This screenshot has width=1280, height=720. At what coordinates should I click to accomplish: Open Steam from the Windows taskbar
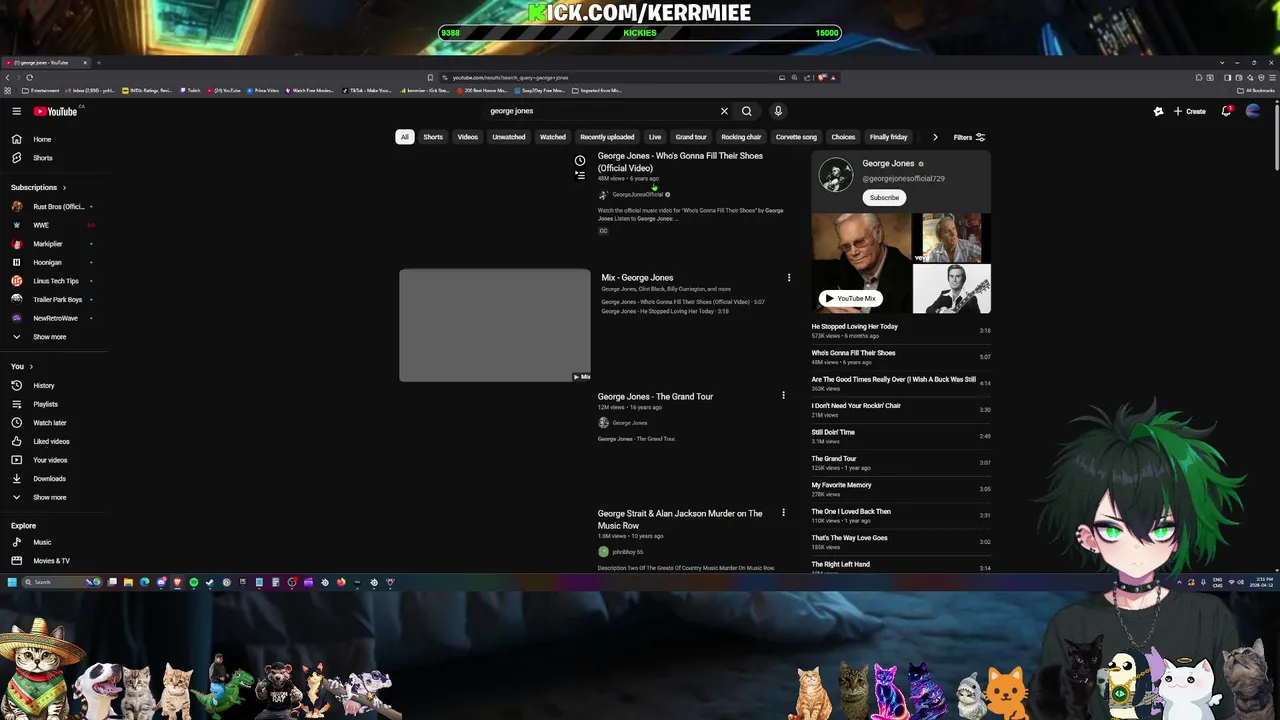210,582
